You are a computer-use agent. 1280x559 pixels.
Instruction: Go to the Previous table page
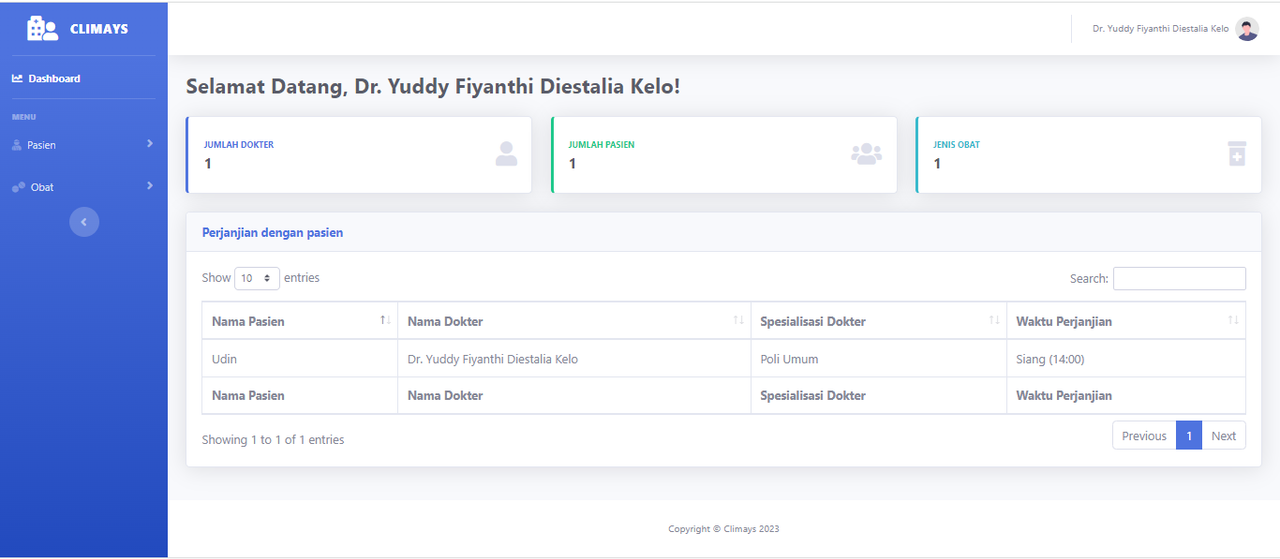click(1144, 436)
